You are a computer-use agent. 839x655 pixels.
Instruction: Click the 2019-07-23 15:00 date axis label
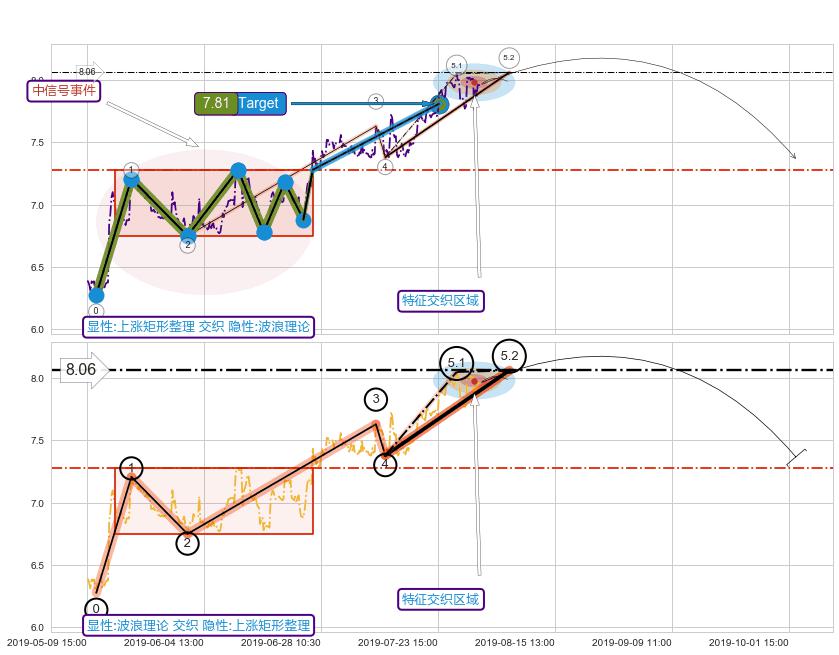[396, 643]
